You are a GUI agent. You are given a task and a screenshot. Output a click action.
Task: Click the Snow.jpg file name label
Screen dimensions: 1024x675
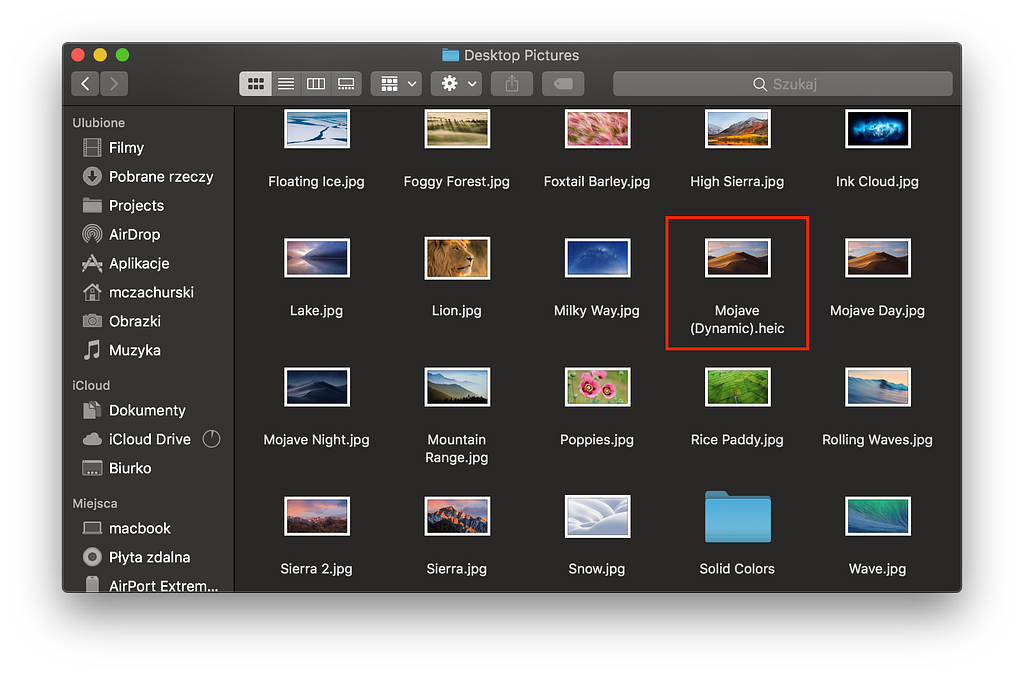coord(597,569)
